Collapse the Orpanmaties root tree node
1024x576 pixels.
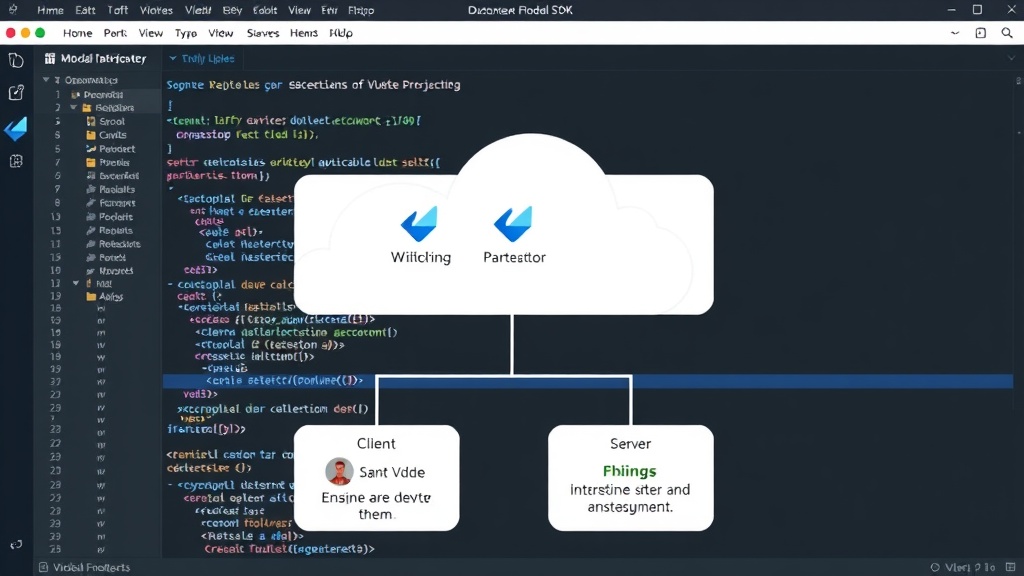click(46, 80)
